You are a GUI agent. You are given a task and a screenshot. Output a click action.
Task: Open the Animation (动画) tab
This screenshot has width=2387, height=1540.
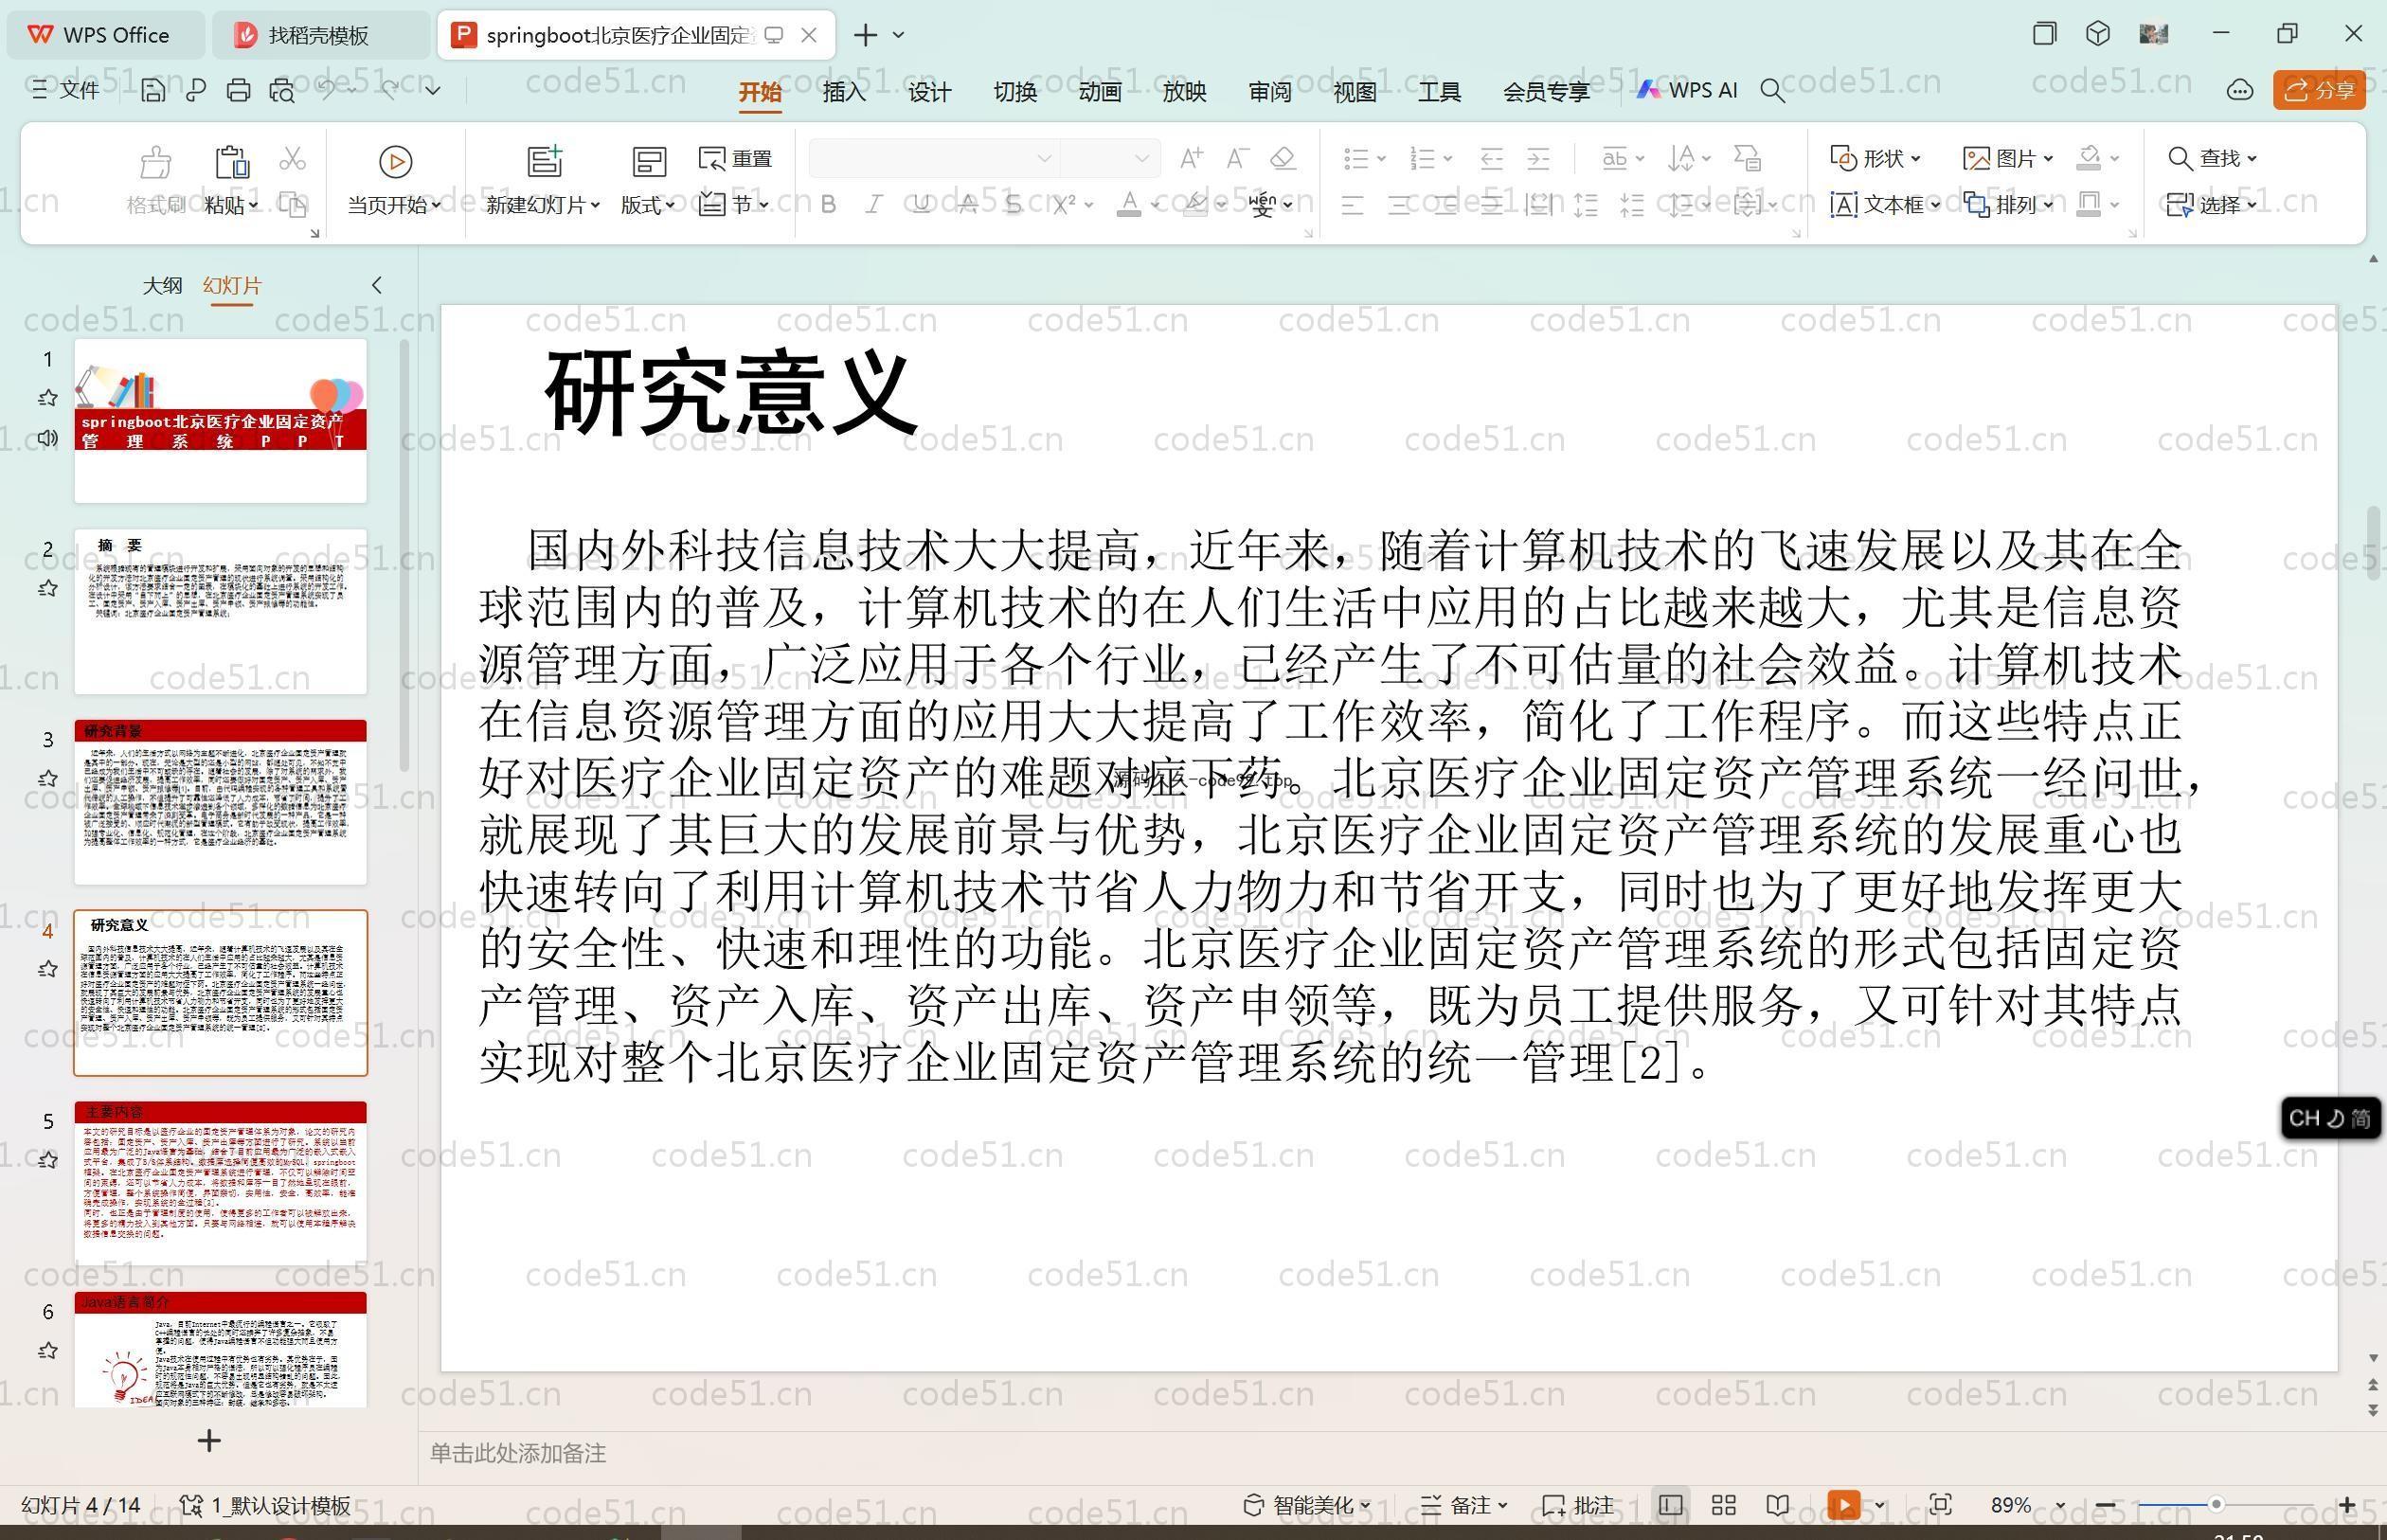coord(1100,92)
